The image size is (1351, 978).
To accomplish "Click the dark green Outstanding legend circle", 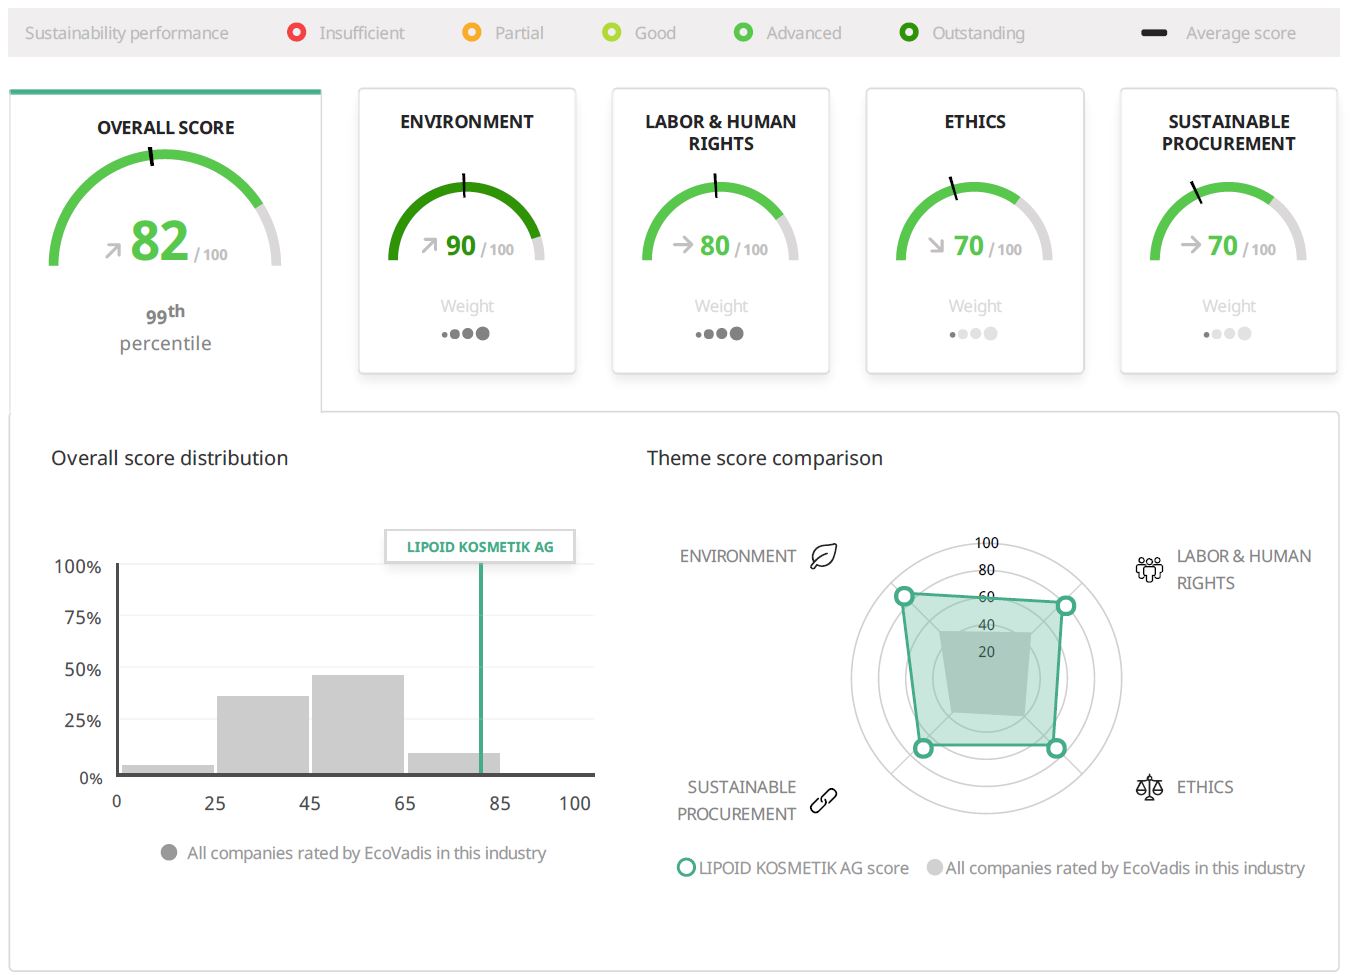I will 909,32.
